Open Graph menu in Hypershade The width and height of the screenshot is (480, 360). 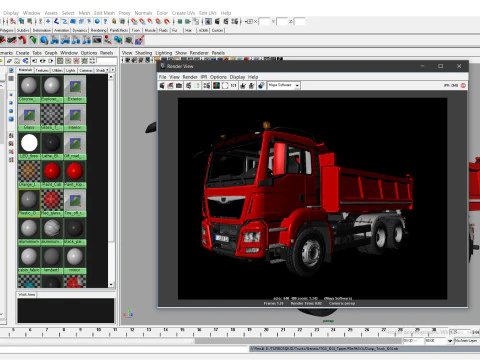pos(51,53)
